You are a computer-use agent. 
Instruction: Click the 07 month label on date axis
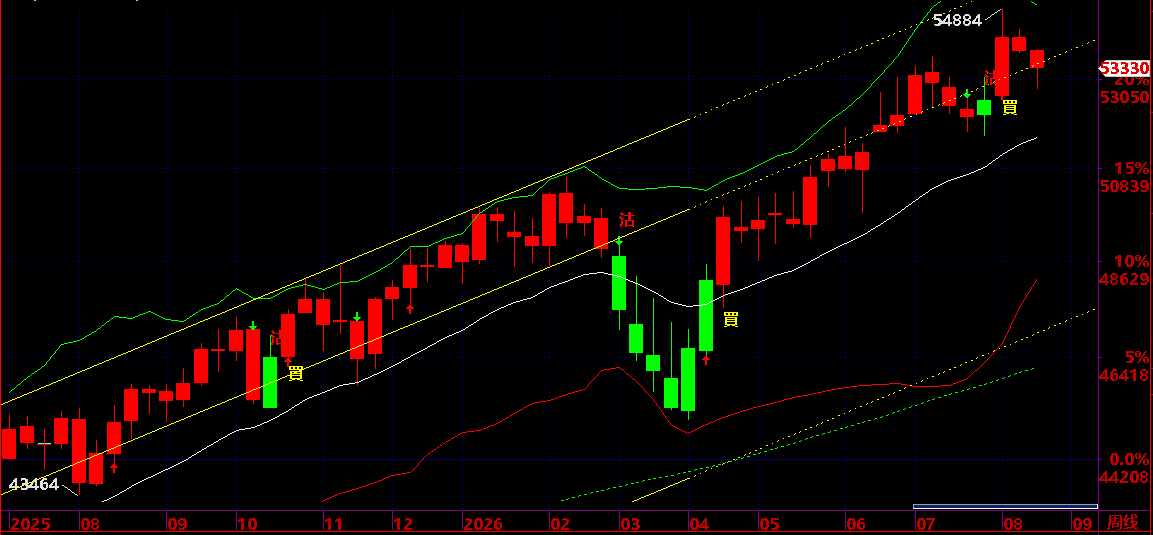click(x=925, y=525)
